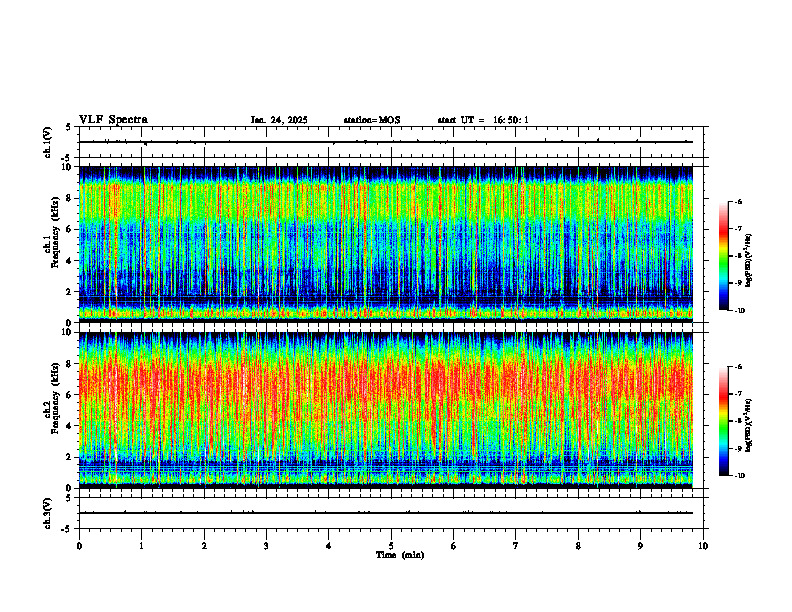Click the "-6" tick on ch.2 colorbar
Viewport: 792px width, 612px height.
click(x=738, y=367)
